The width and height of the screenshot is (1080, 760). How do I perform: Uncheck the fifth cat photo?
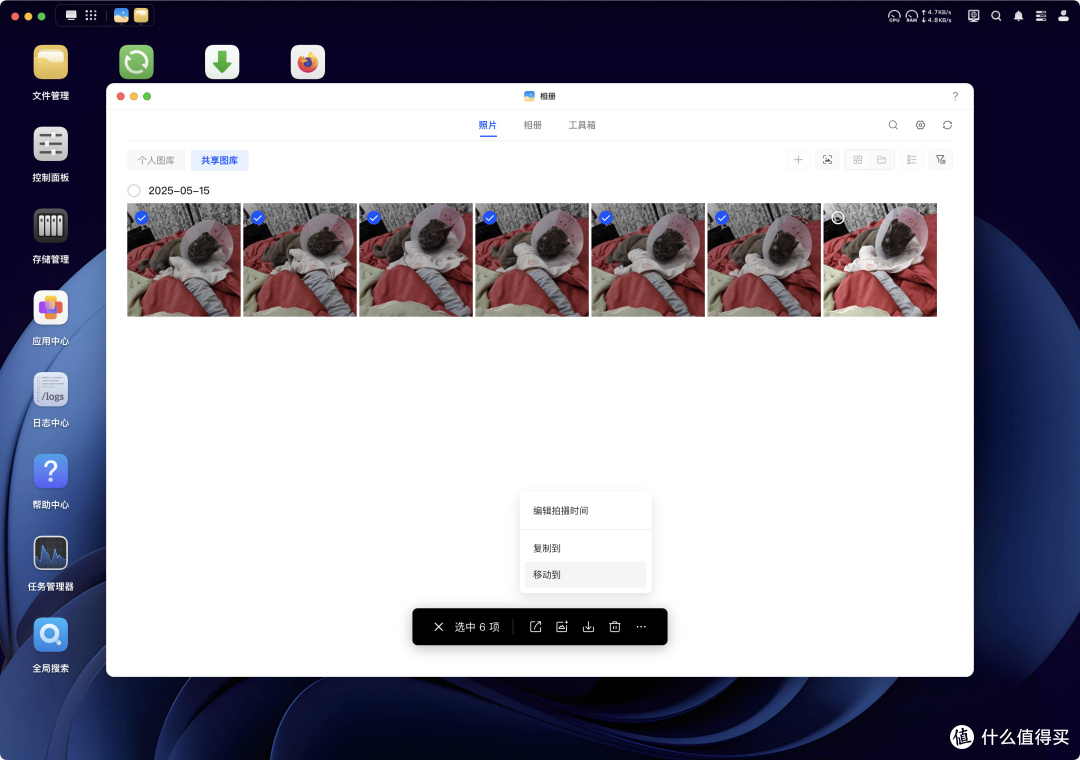606,218
